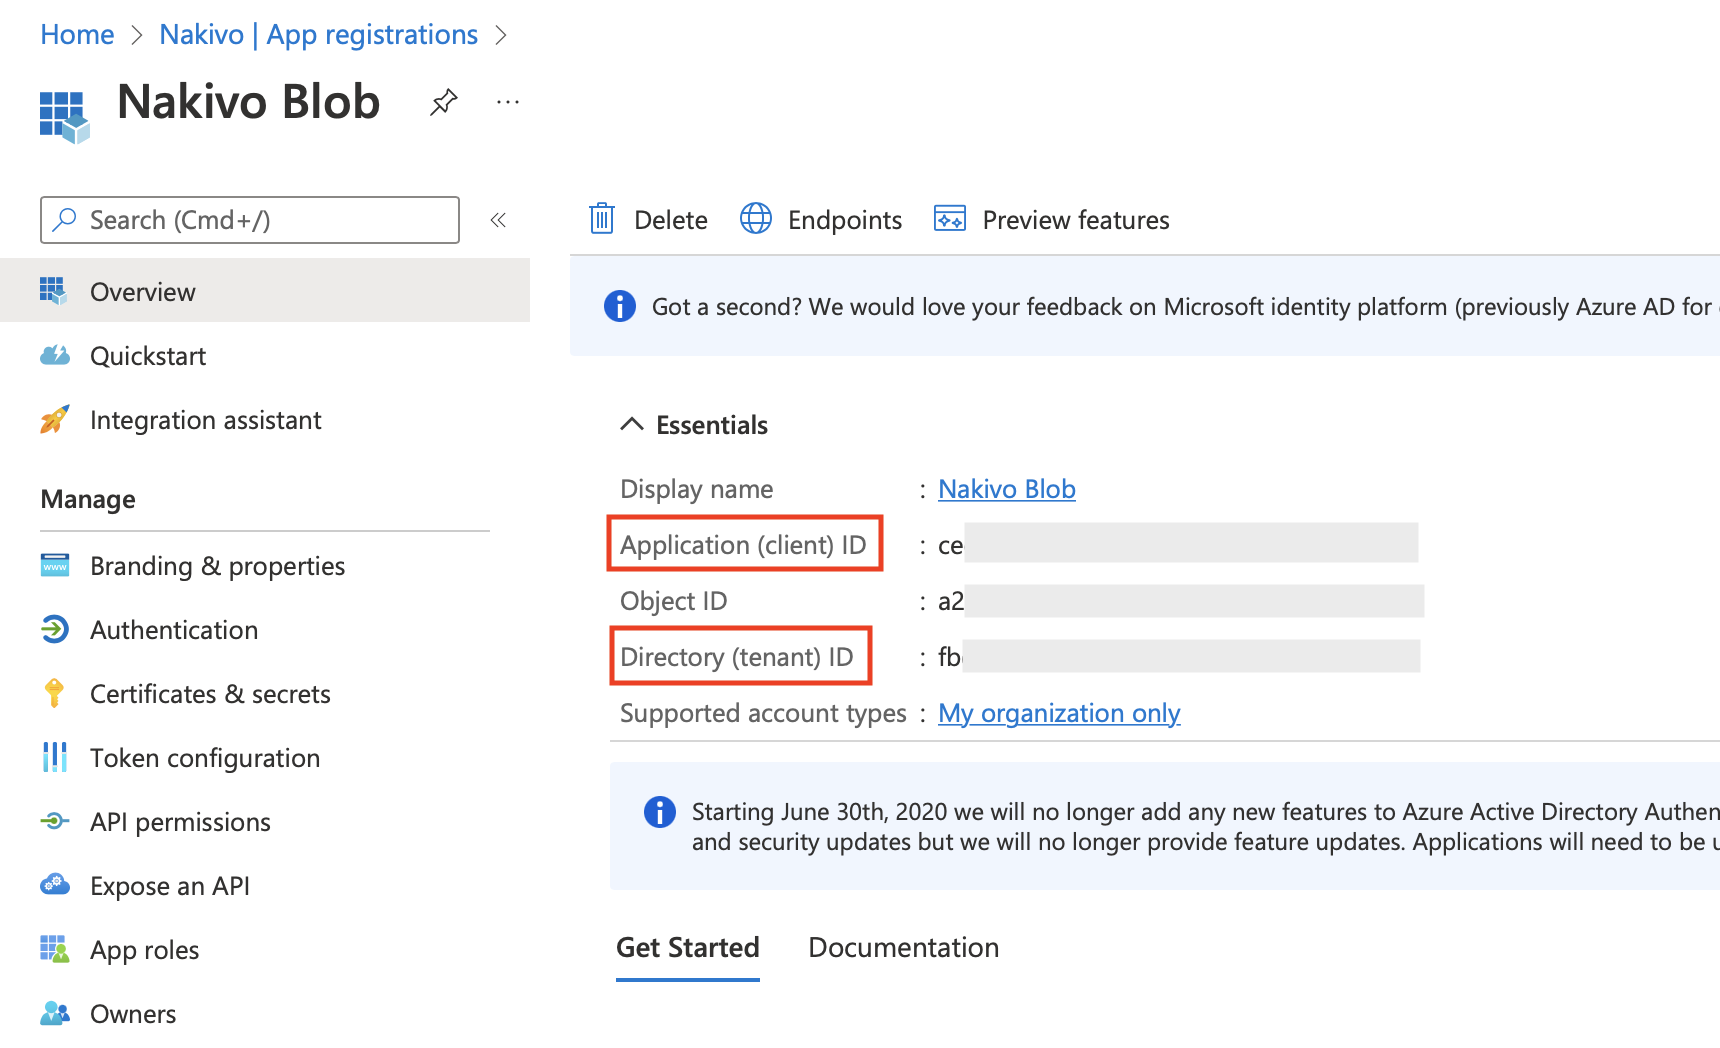1720x1048 pixels.
Task: Navigate to Nakivo | App registrations breadcrumb
Action: [x=318, y=35]
